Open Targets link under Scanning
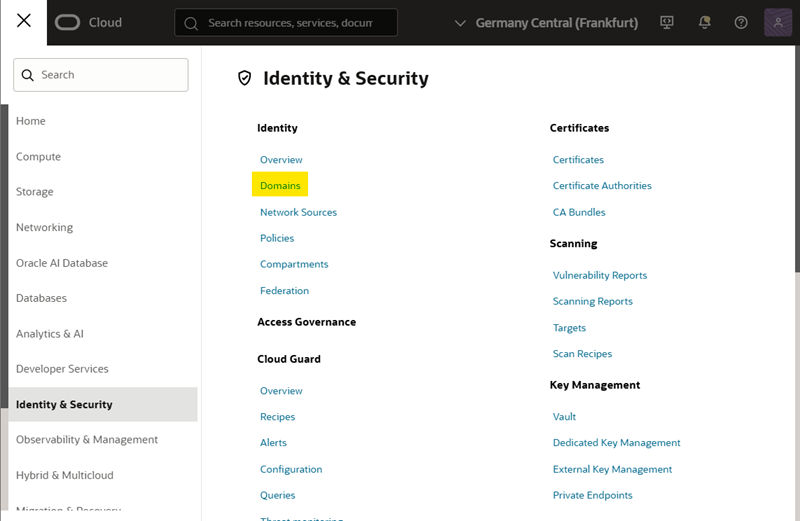This screenshot has height=521, width=800. point(569,328)
